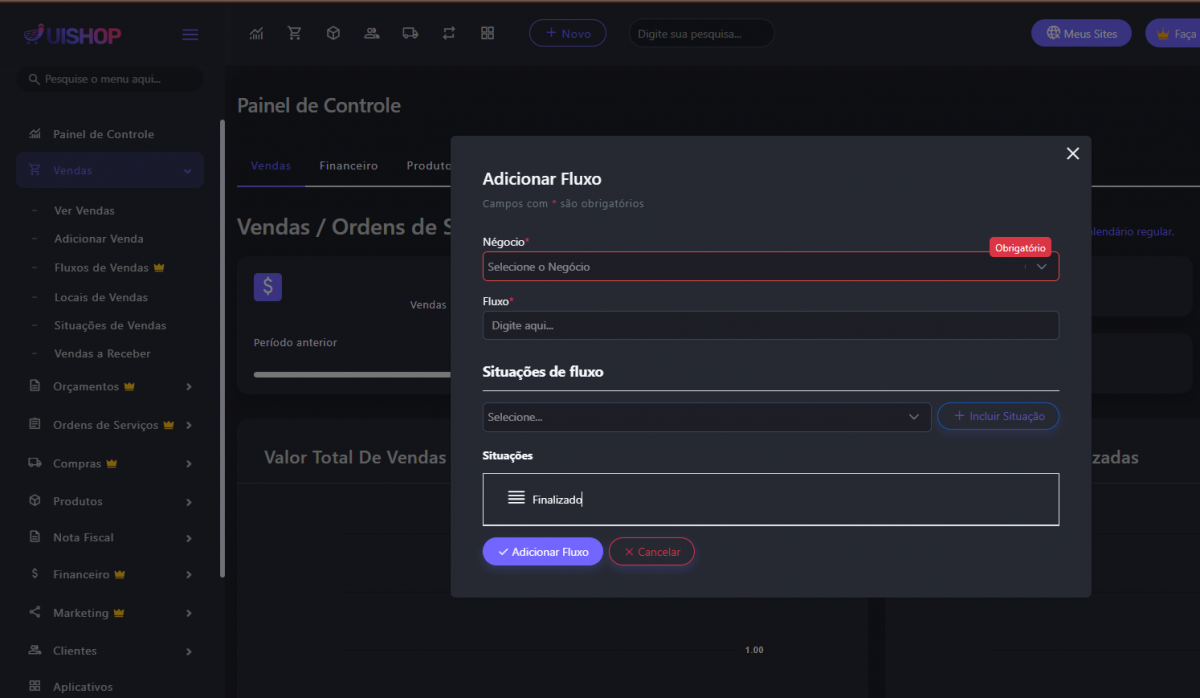Open Fluxos de Vendas menu item
Viewport: 1200px width, 698px height.
(x=101, y=268)
